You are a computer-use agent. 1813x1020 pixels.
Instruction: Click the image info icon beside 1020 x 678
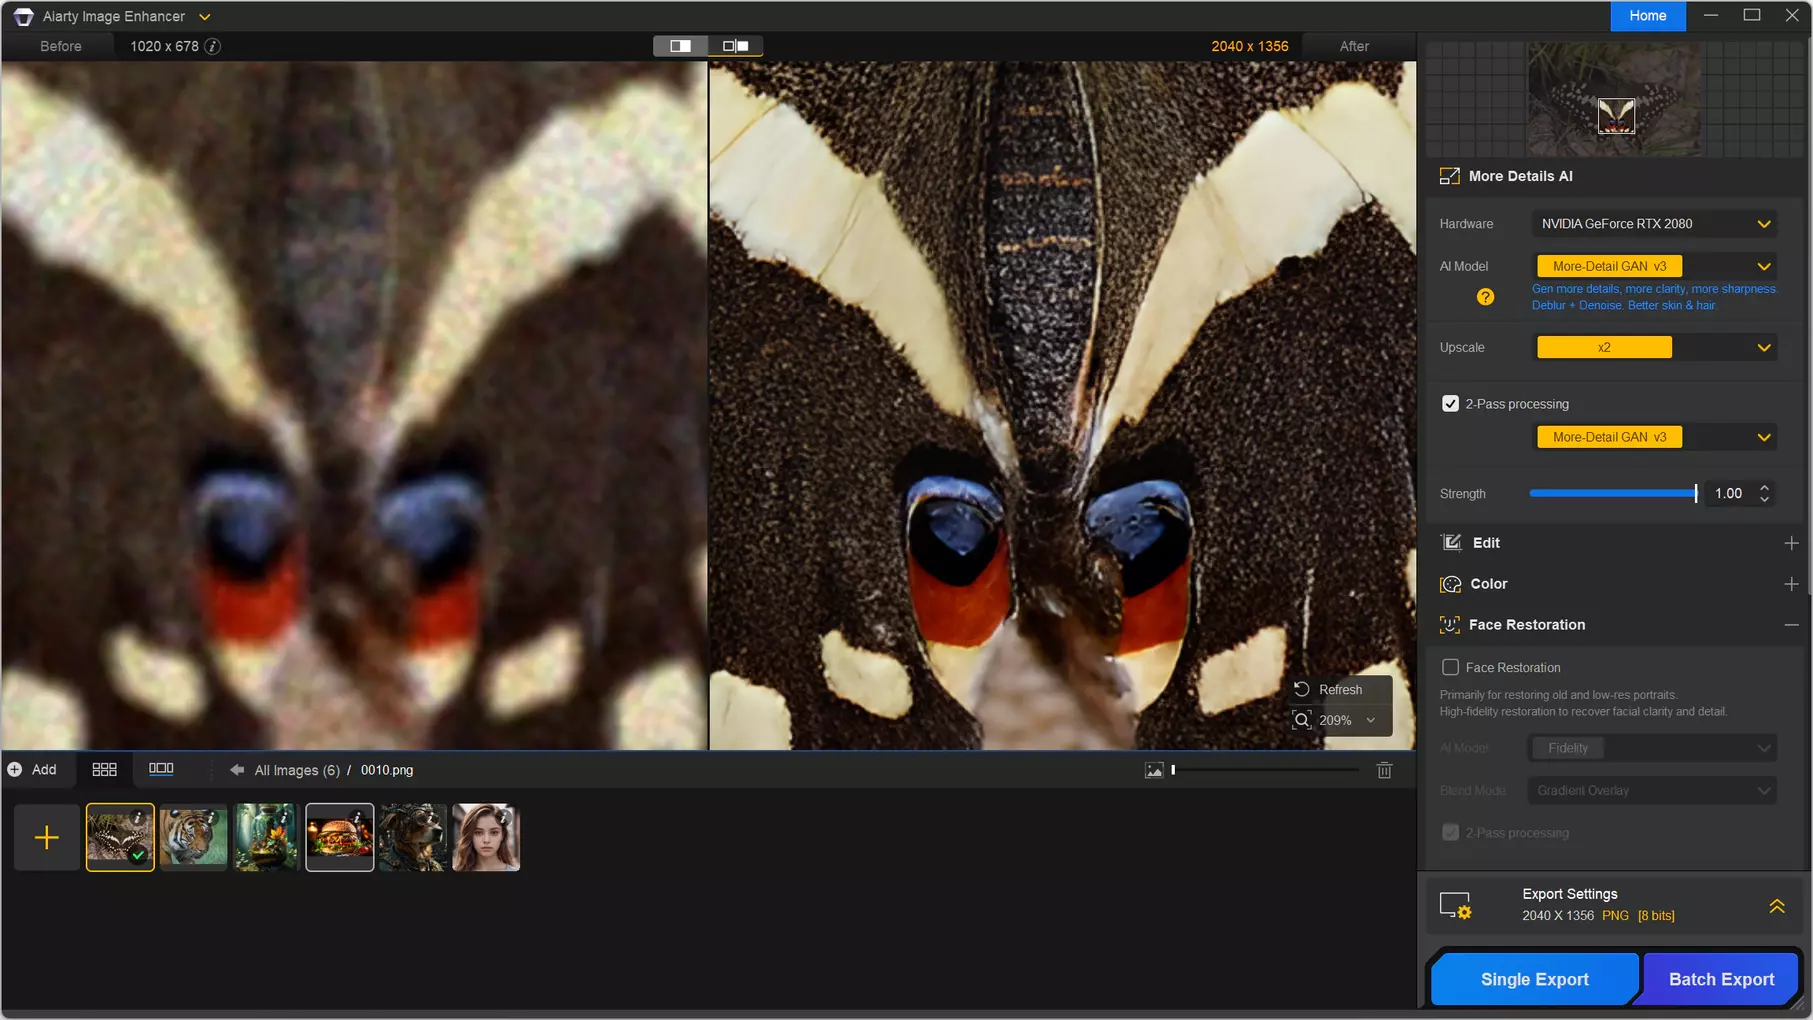click(x=213, y=46)
